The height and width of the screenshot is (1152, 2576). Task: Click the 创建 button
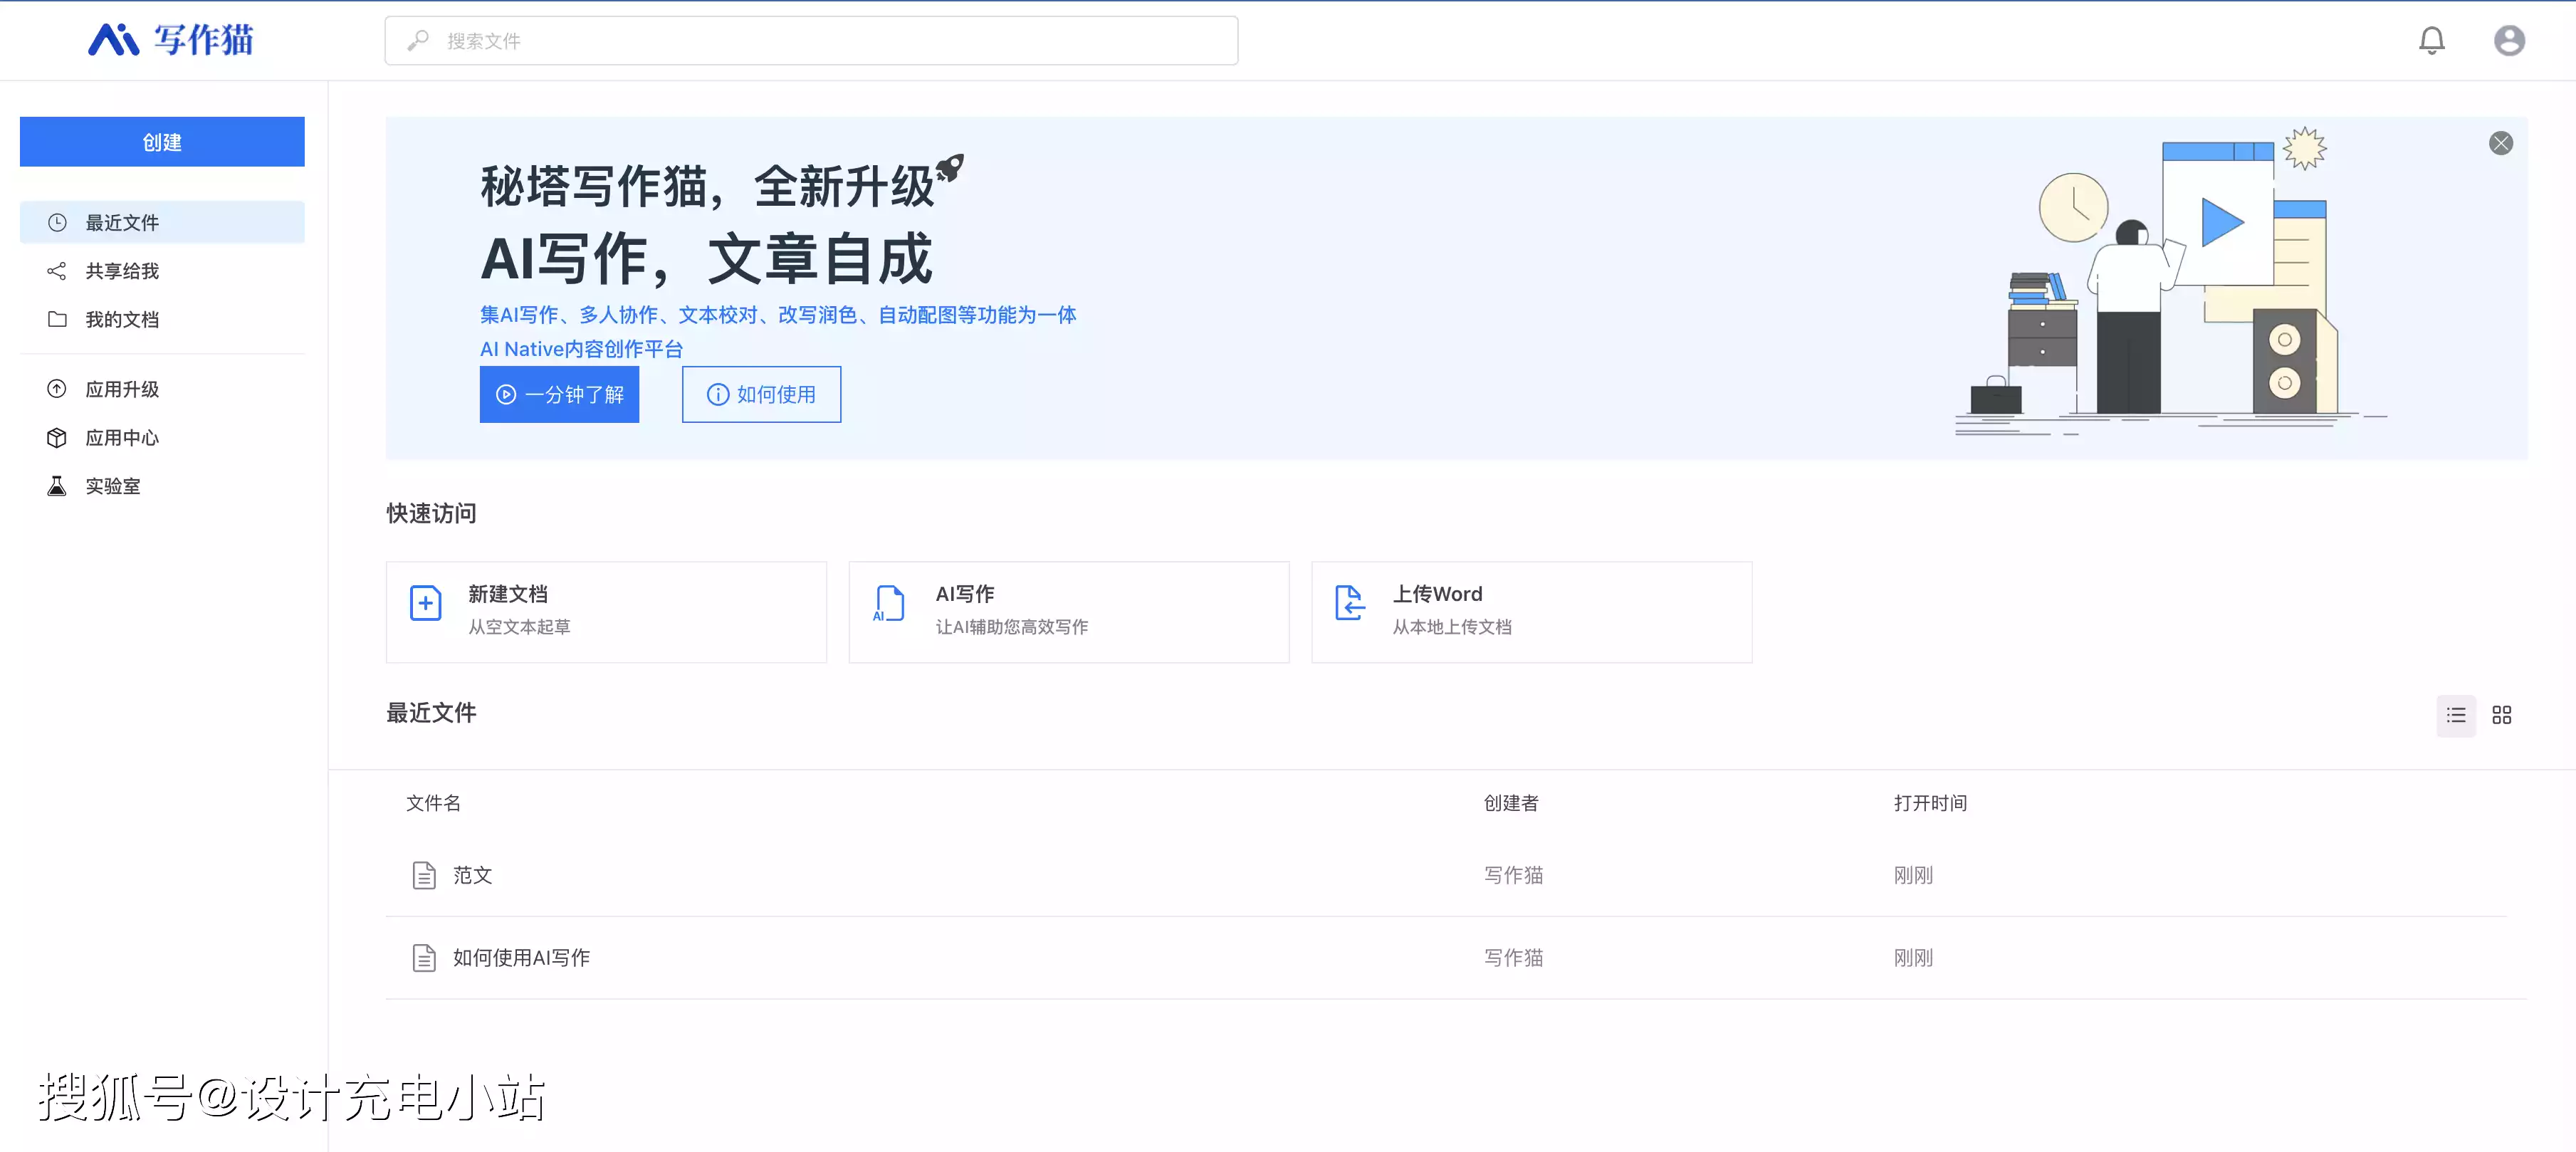click(162, 142)
